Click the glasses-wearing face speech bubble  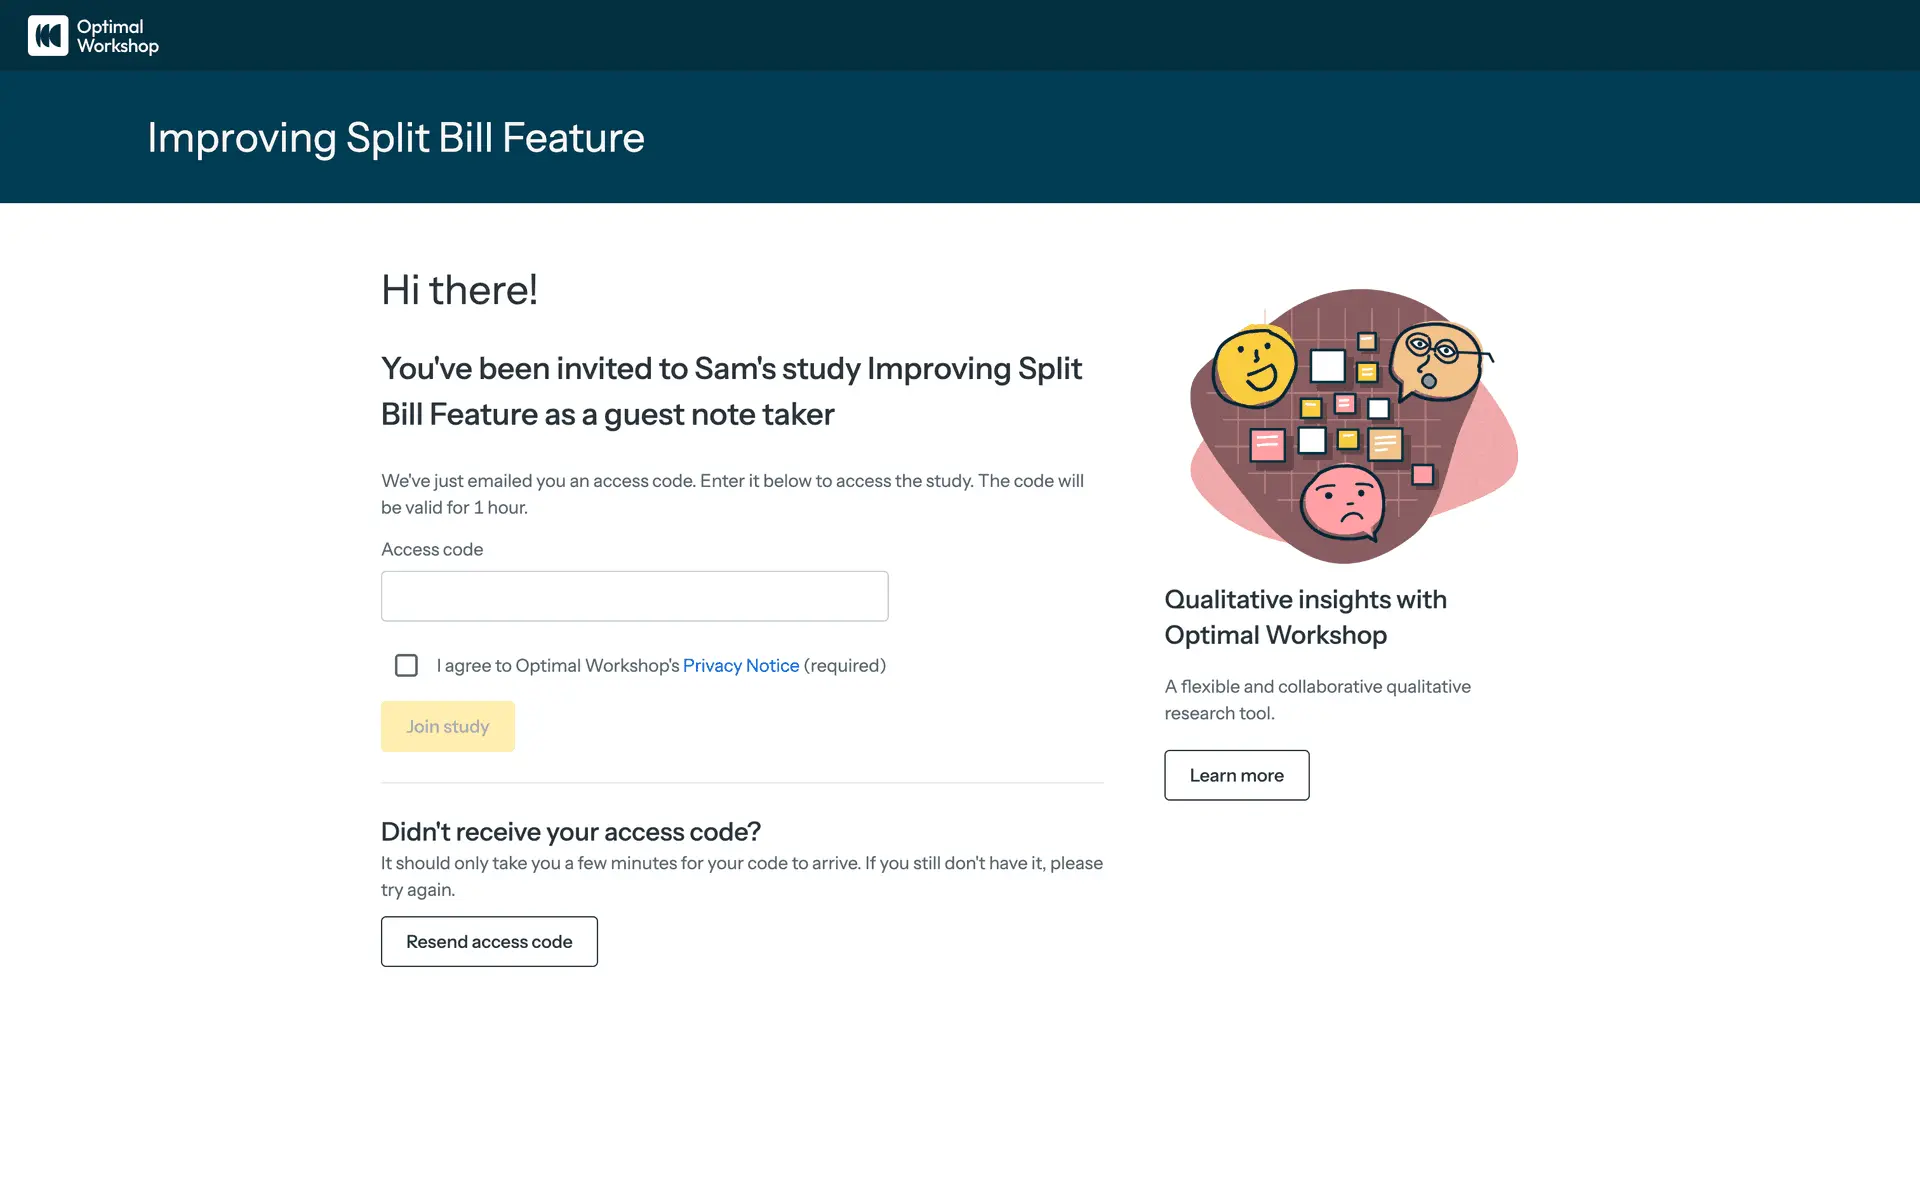tap(1436, 360)
